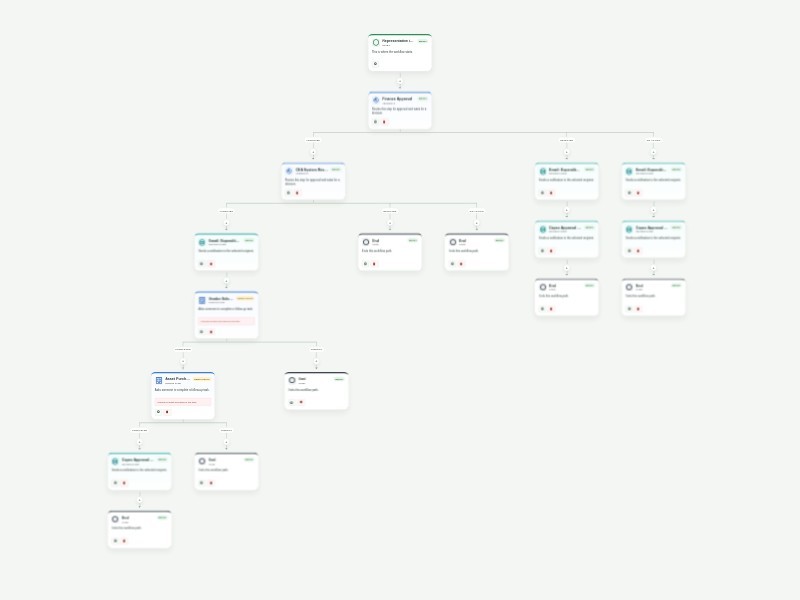Screen dimensions: 800x600
Task: Add step between start node and Finance Approval
Action: 400,81
